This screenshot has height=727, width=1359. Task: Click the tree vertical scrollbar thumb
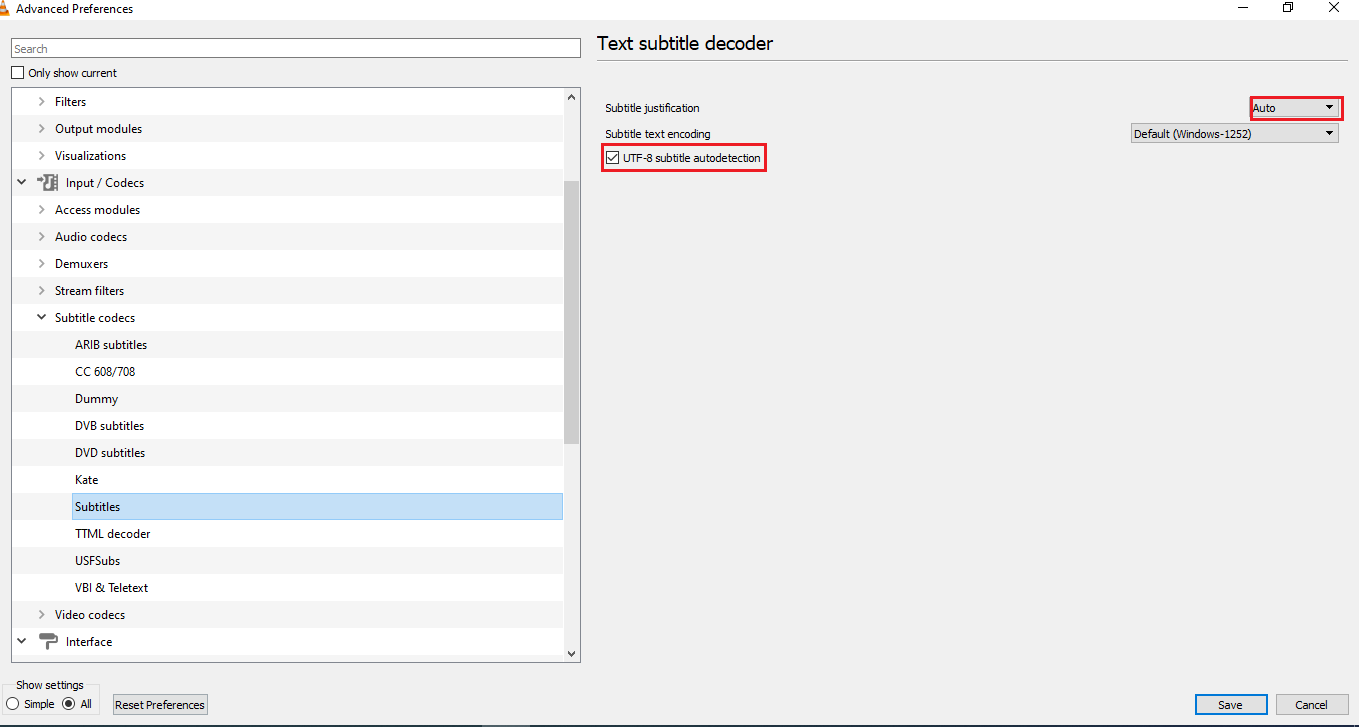(x=572, y=312)
